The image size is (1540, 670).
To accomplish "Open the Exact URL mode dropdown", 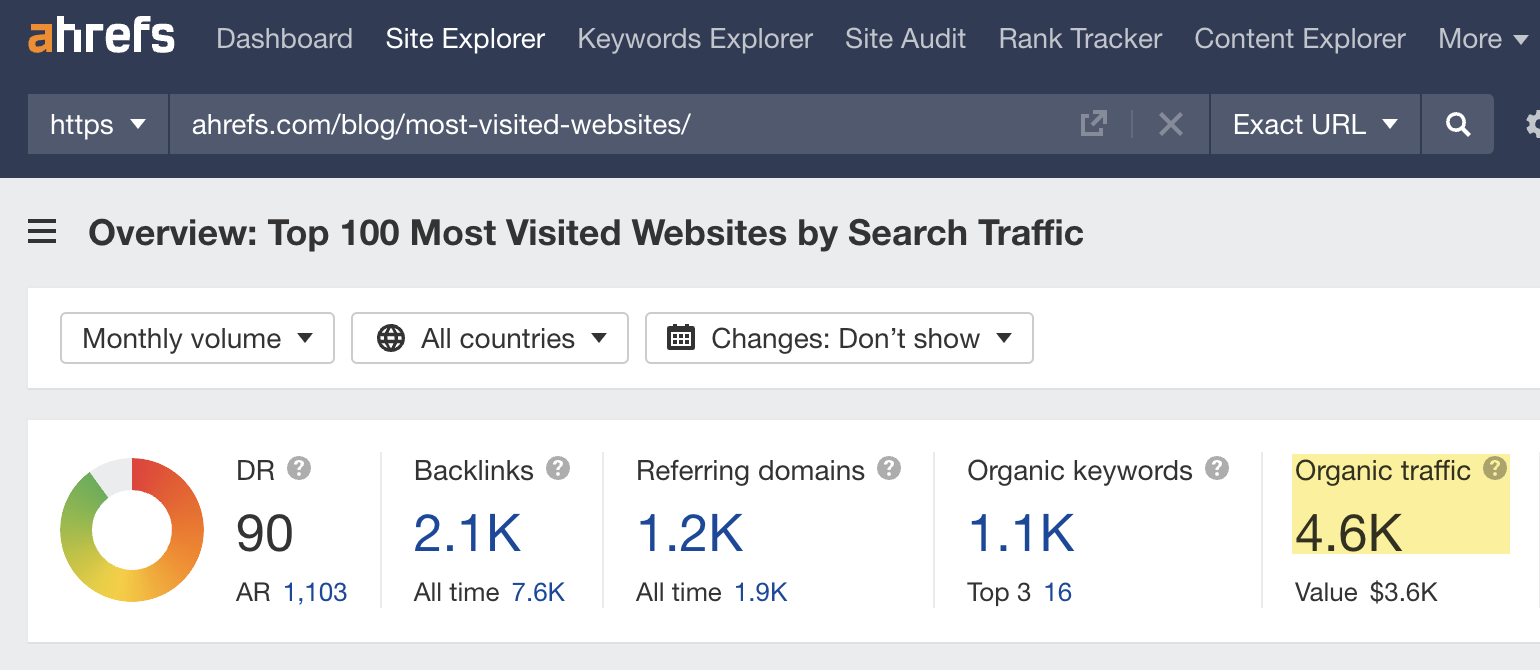I will coord(1314,124).
